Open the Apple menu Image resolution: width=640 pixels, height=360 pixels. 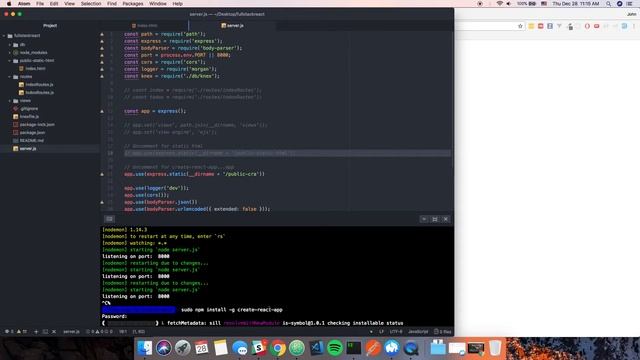[x=9, y=4]
